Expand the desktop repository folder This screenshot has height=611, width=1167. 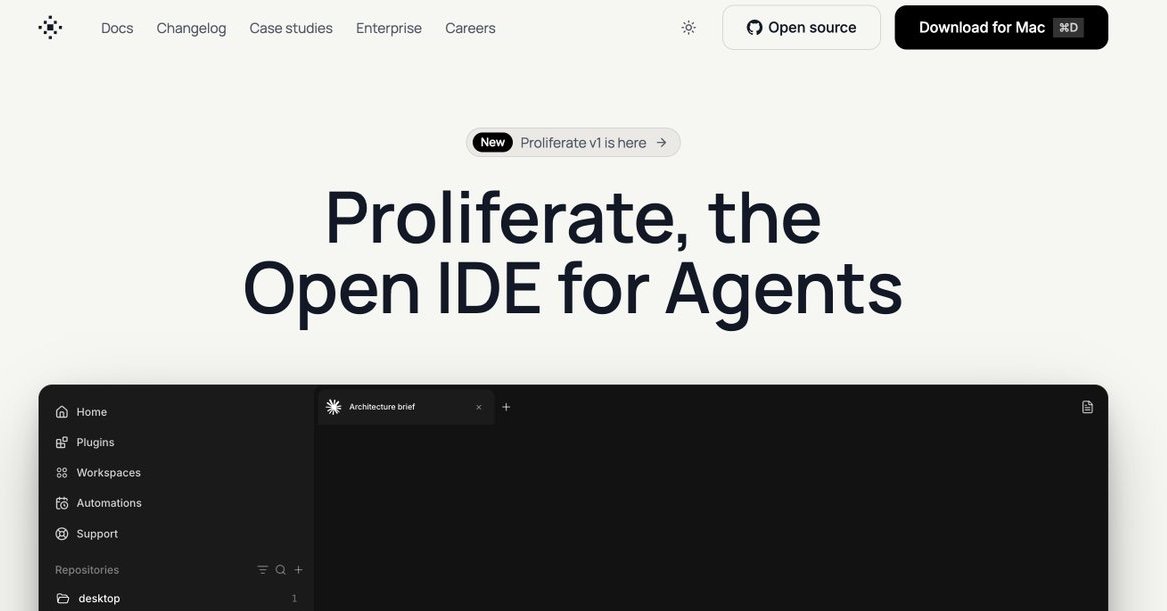click(177, 598)
